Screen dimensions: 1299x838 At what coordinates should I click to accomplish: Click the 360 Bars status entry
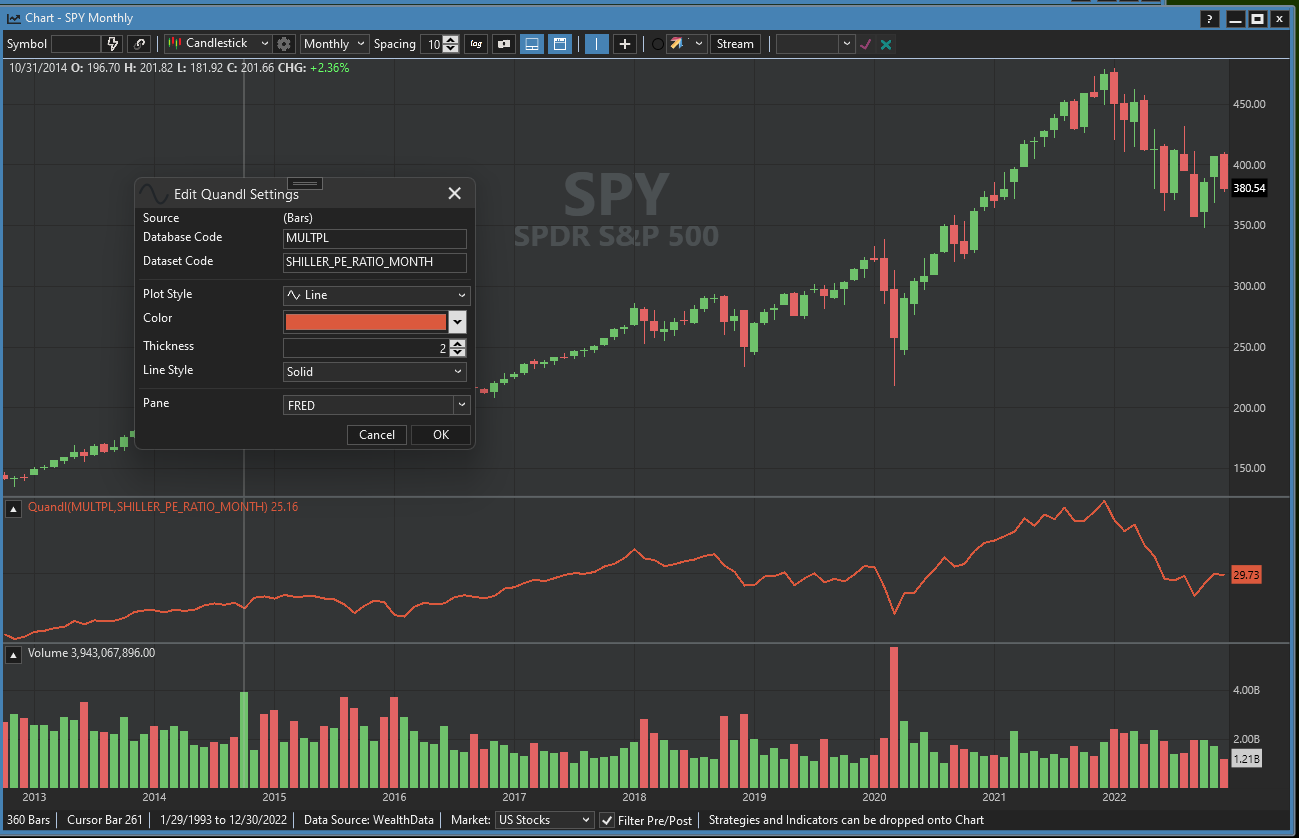[30, 820]
